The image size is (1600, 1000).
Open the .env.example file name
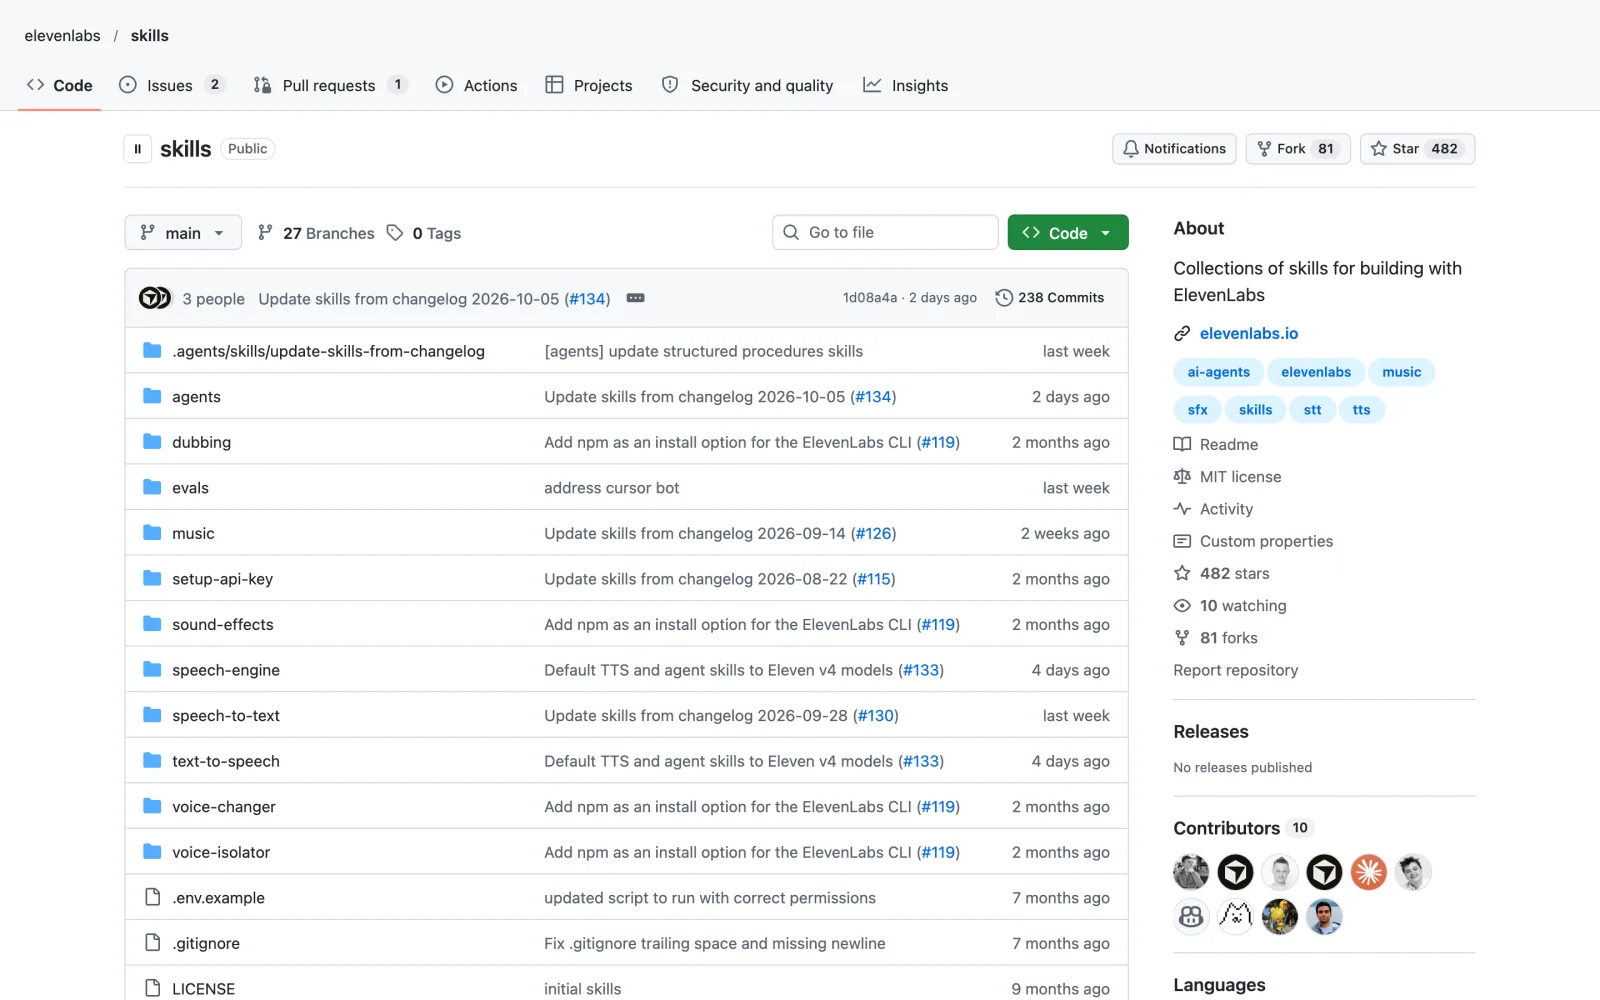coord(218,898)
